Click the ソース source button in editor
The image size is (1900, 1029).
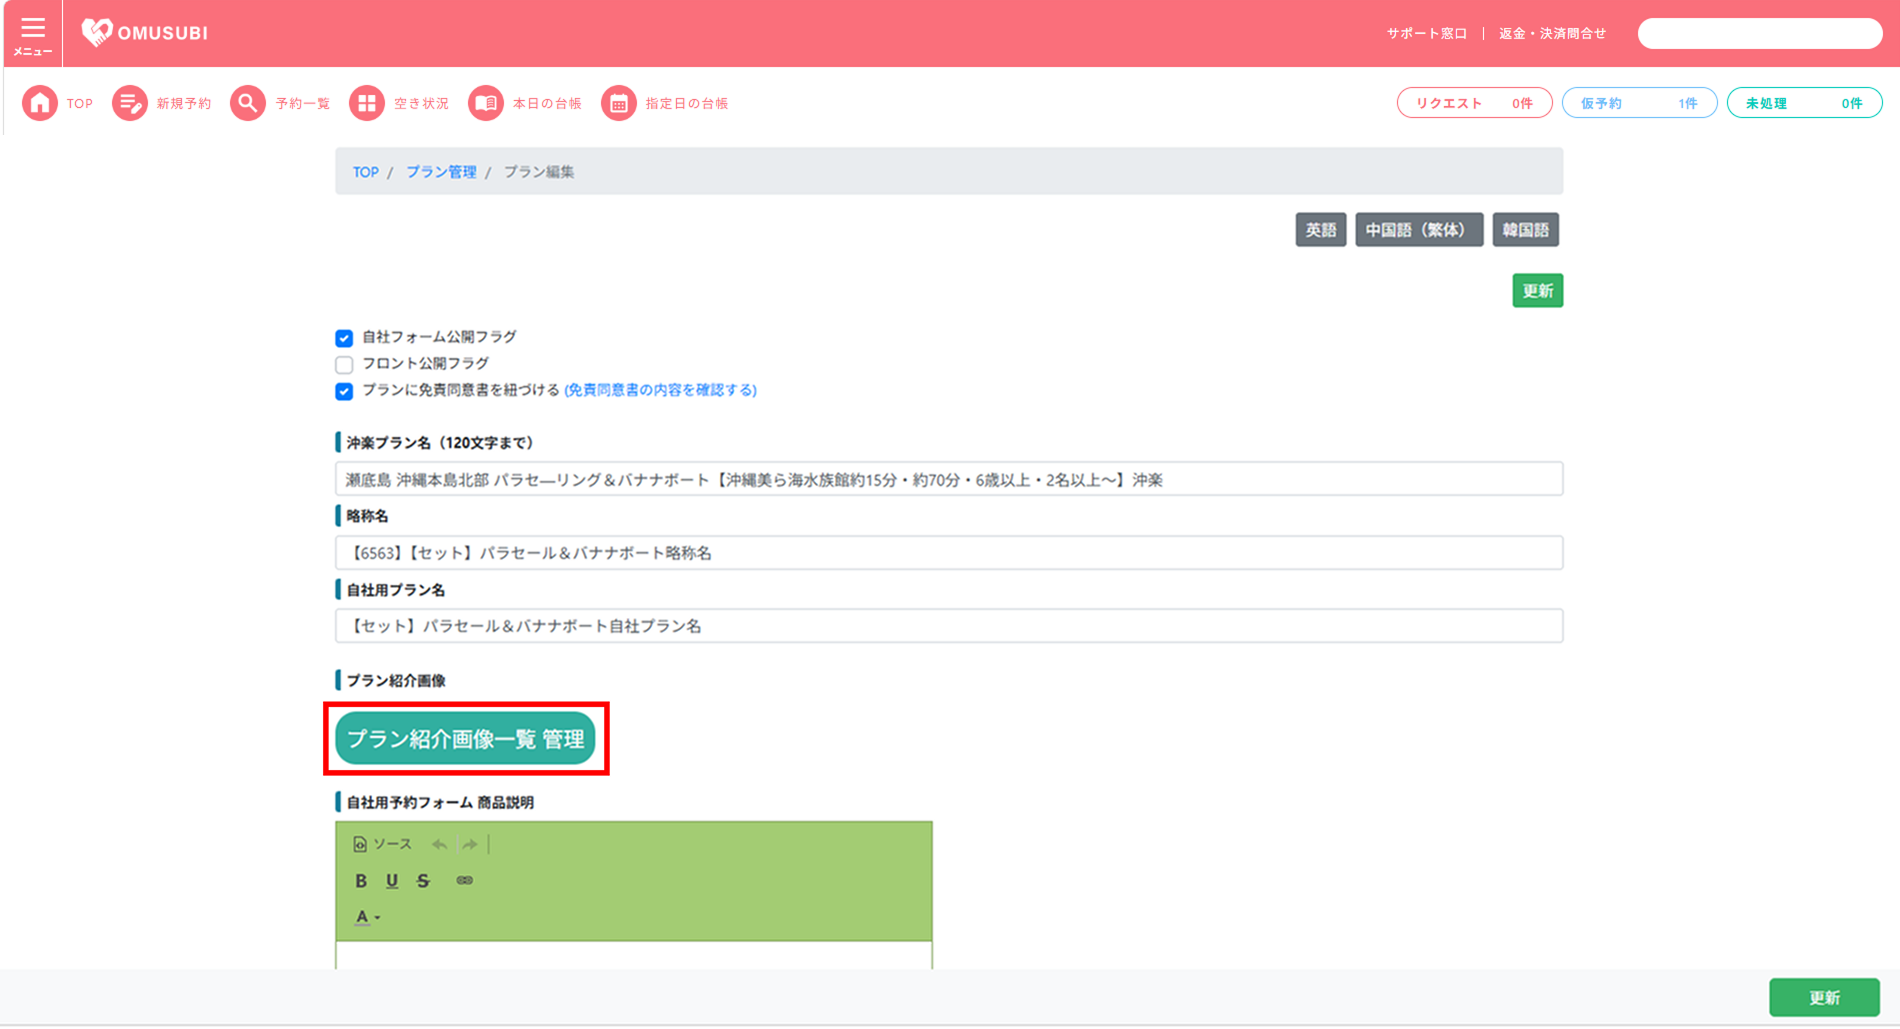[x=382, y=845]
